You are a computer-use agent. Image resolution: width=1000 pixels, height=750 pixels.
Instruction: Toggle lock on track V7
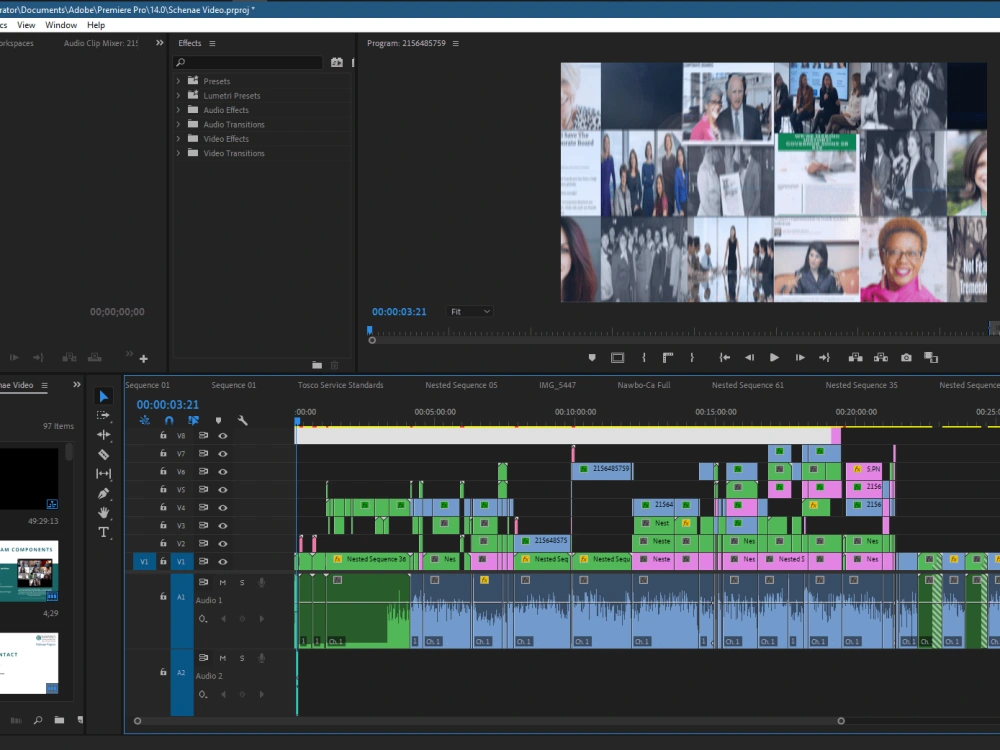coord(163,453)
